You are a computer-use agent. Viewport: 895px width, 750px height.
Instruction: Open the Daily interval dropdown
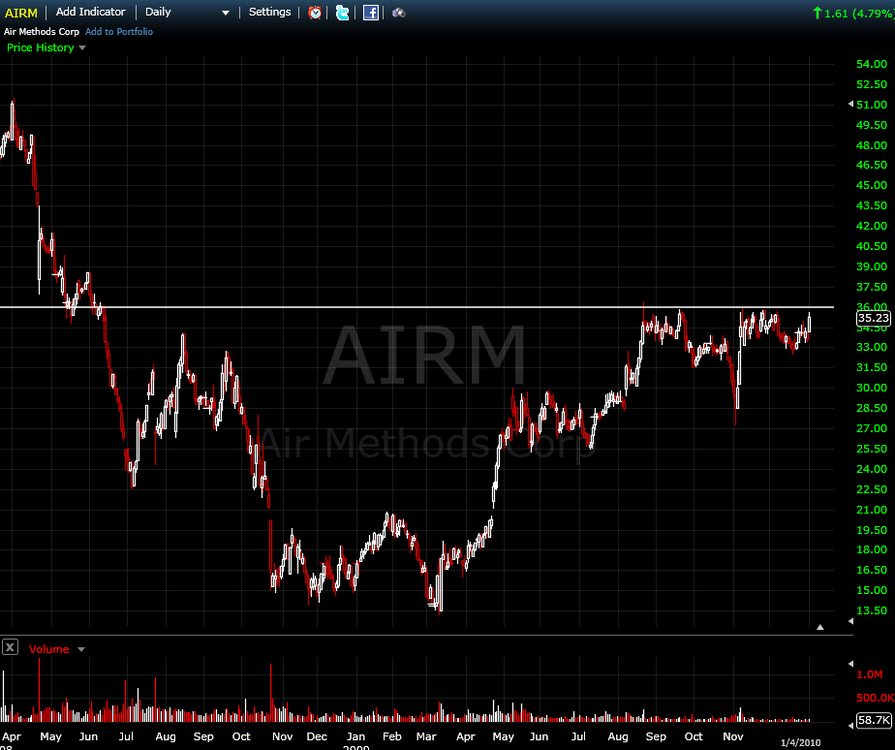coord(187,12)
